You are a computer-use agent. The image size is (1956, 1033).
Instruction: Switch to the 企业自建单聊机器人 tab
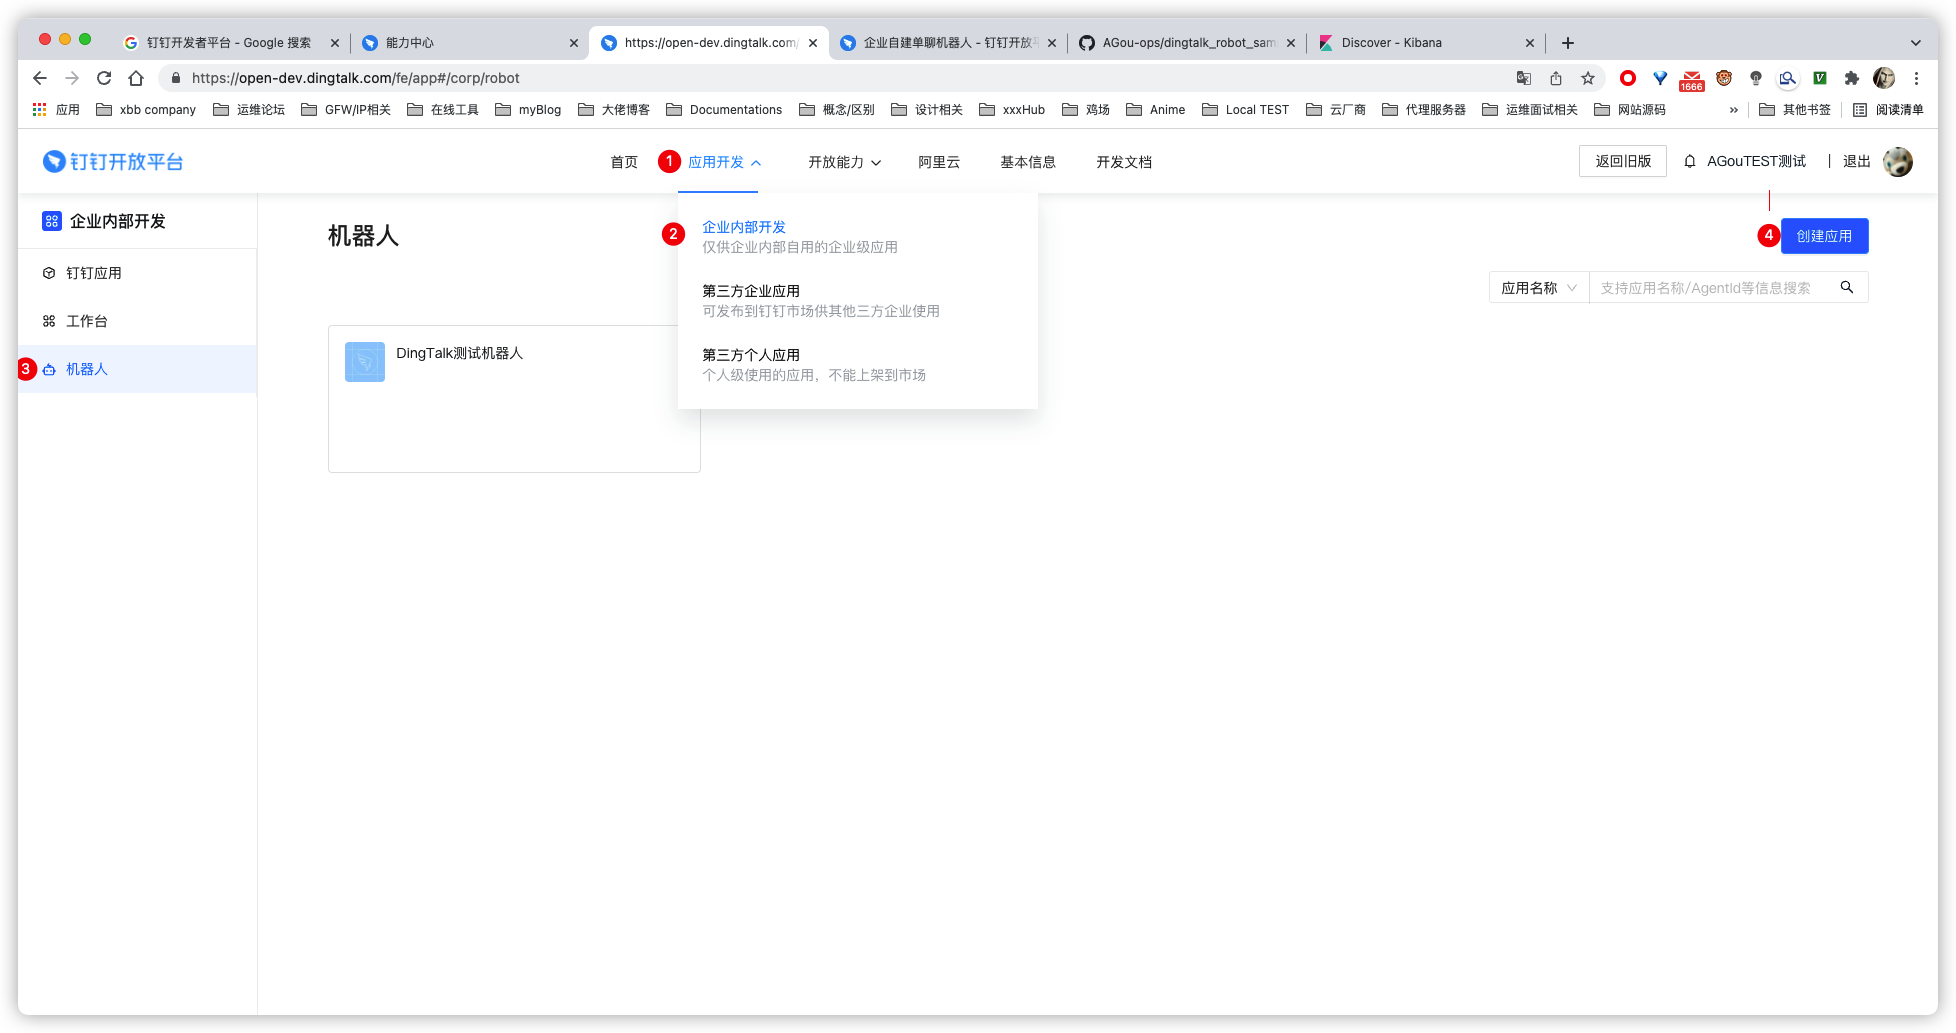pos(948,43)
